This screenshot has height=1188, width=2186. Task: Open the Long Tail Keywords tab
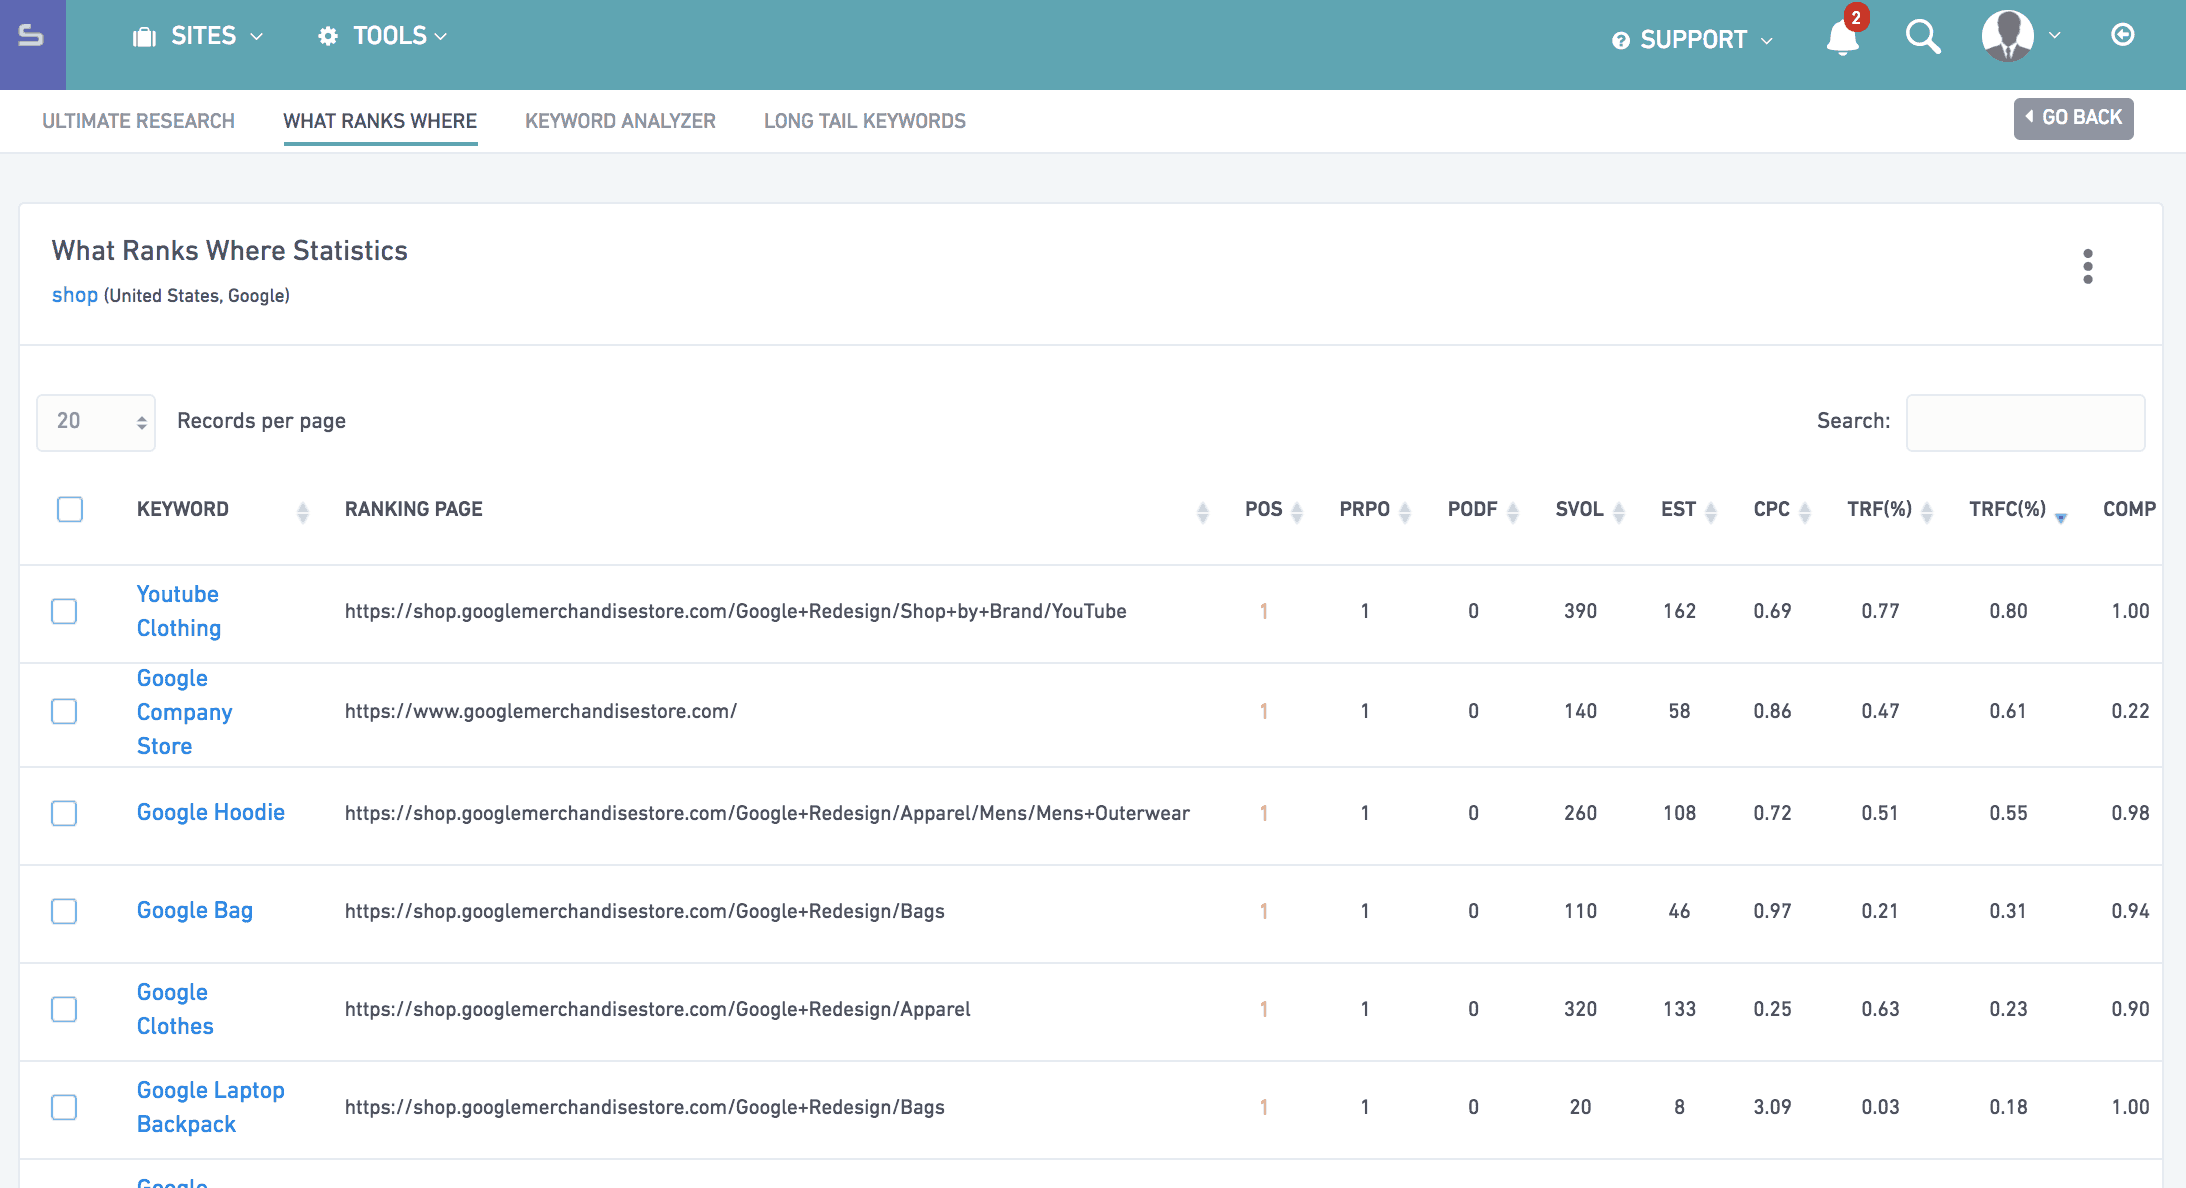point(864,121)
